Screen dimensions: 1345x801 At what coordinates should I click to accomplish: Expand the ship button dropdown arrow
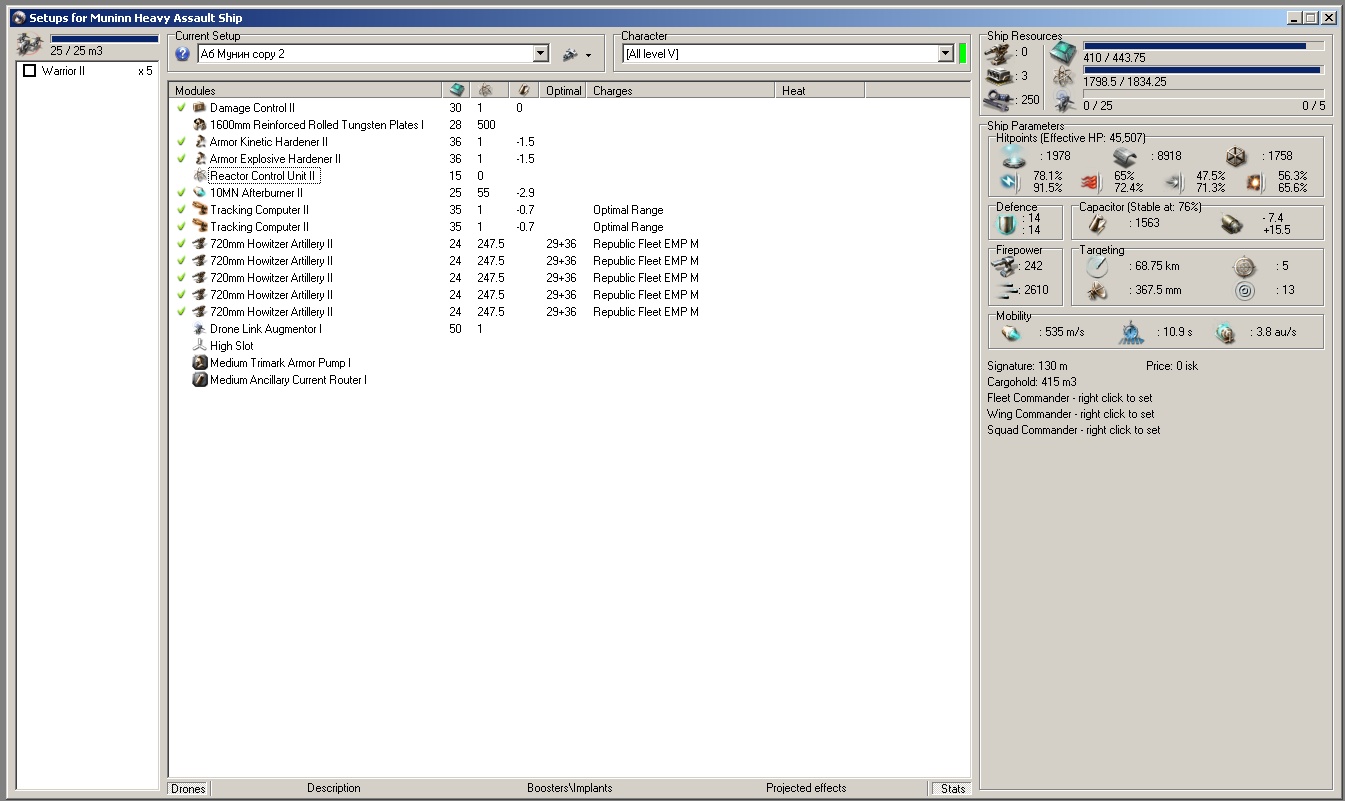588,55
